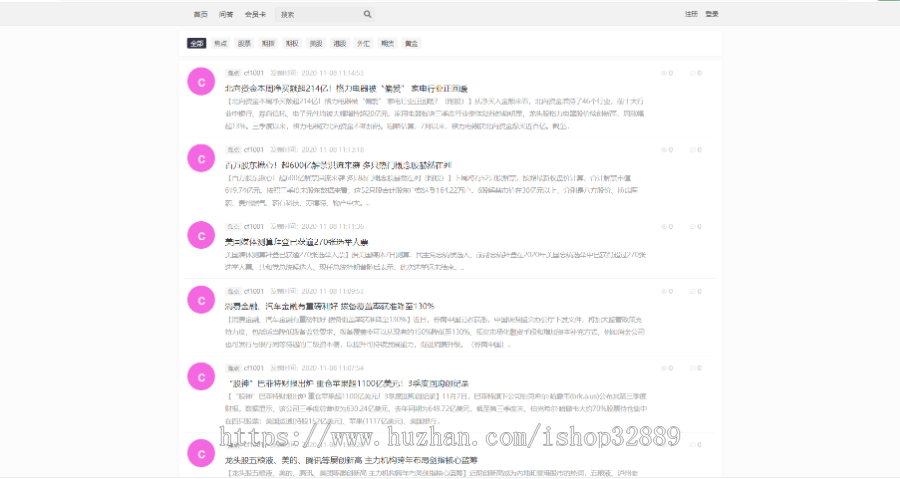Comment icon on 龙头股五粮液 post

click(692, 445)
